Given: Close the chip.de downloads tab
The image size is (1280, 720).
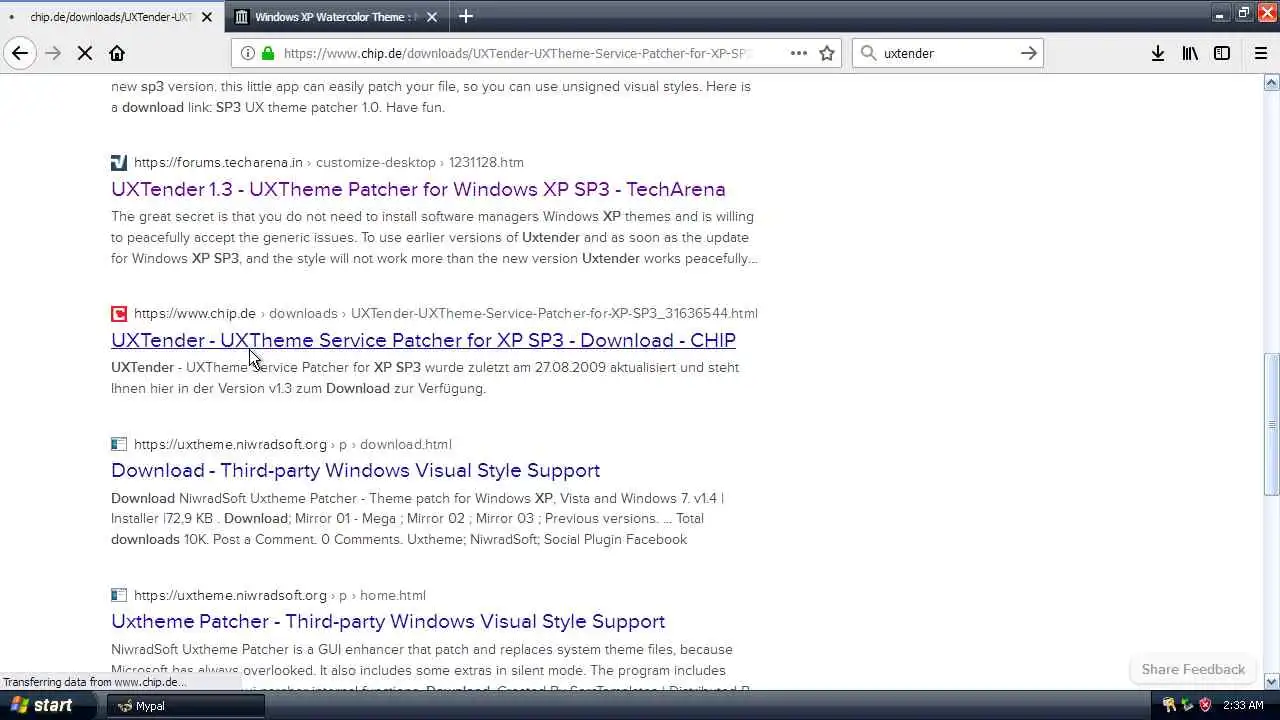Looking at the screenshot, I should 207,17.
